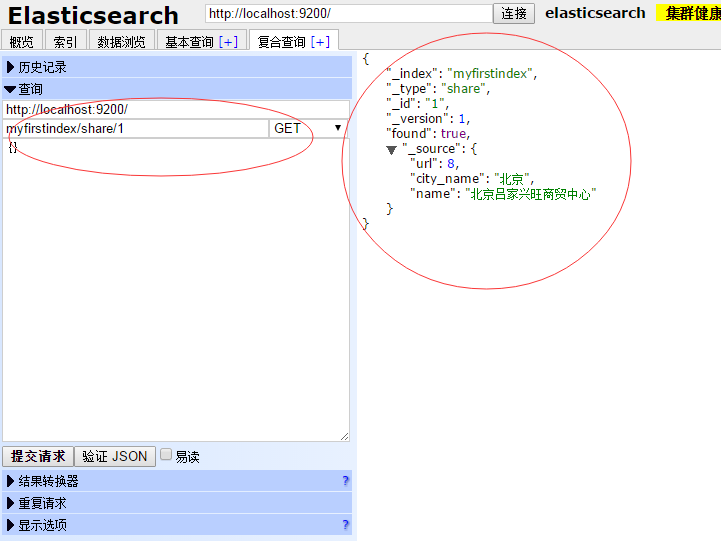Edit the query base URL localhost field

(x=176, y=109)
